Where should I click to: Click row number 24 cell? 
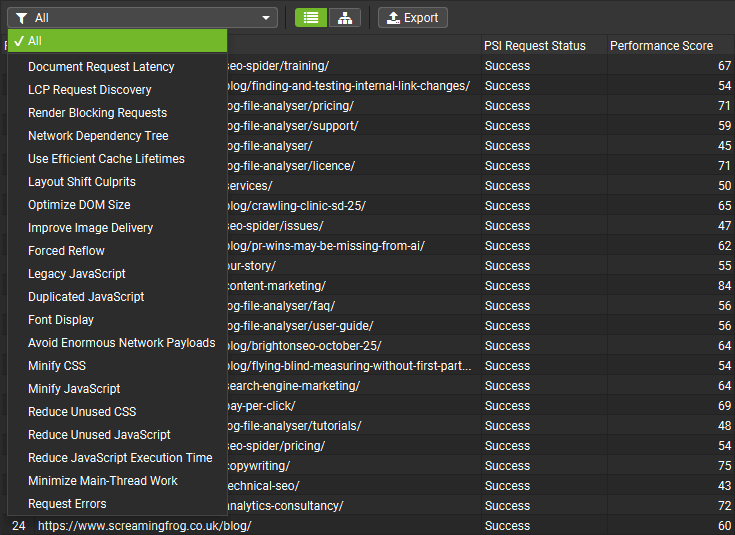[x=19, y=526]
